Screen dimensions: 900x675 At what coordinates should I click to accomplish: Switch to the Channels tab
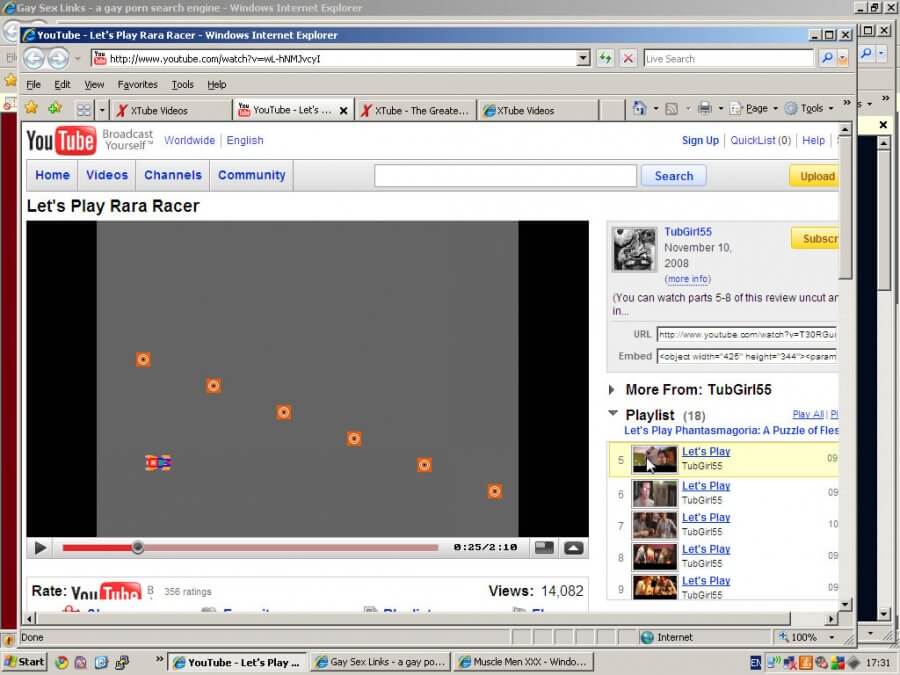click(x=173, y=175)
